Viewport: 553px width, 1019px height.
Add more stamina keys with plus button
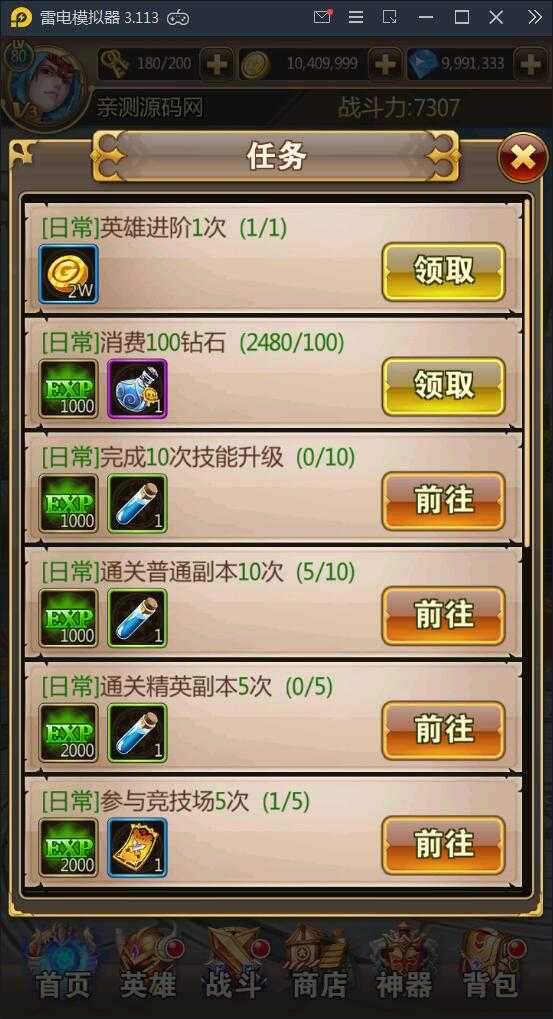tap(216, 64)
